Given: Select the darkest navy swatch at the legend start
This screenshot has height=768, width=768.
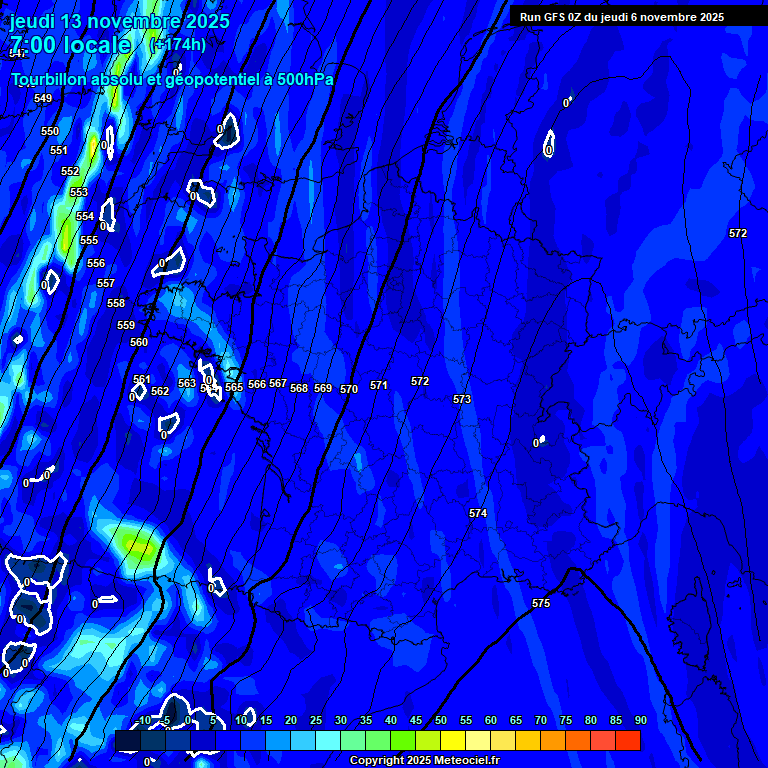Looking at the screenshot, I should point(128,741).
